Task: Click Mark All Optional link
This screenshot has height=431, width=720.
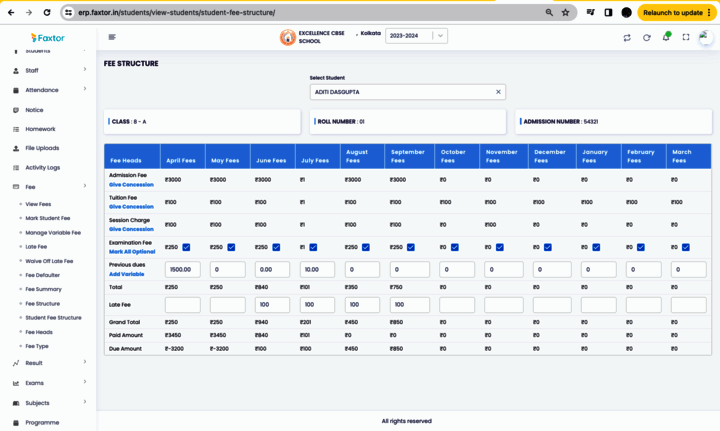Action: [x=132, y=252]
